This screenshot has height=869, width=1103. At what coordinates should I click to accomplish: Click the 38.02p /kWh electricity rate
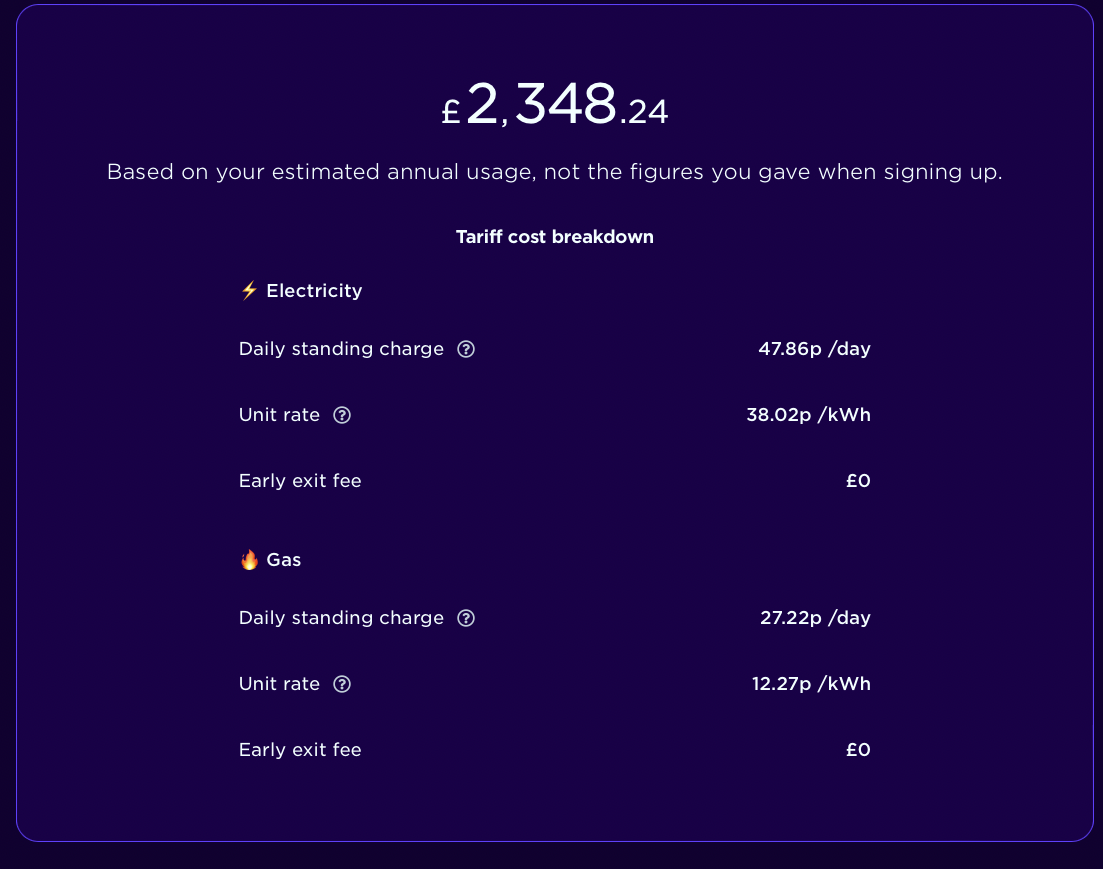pyautogui.click(x=808, y=415)
